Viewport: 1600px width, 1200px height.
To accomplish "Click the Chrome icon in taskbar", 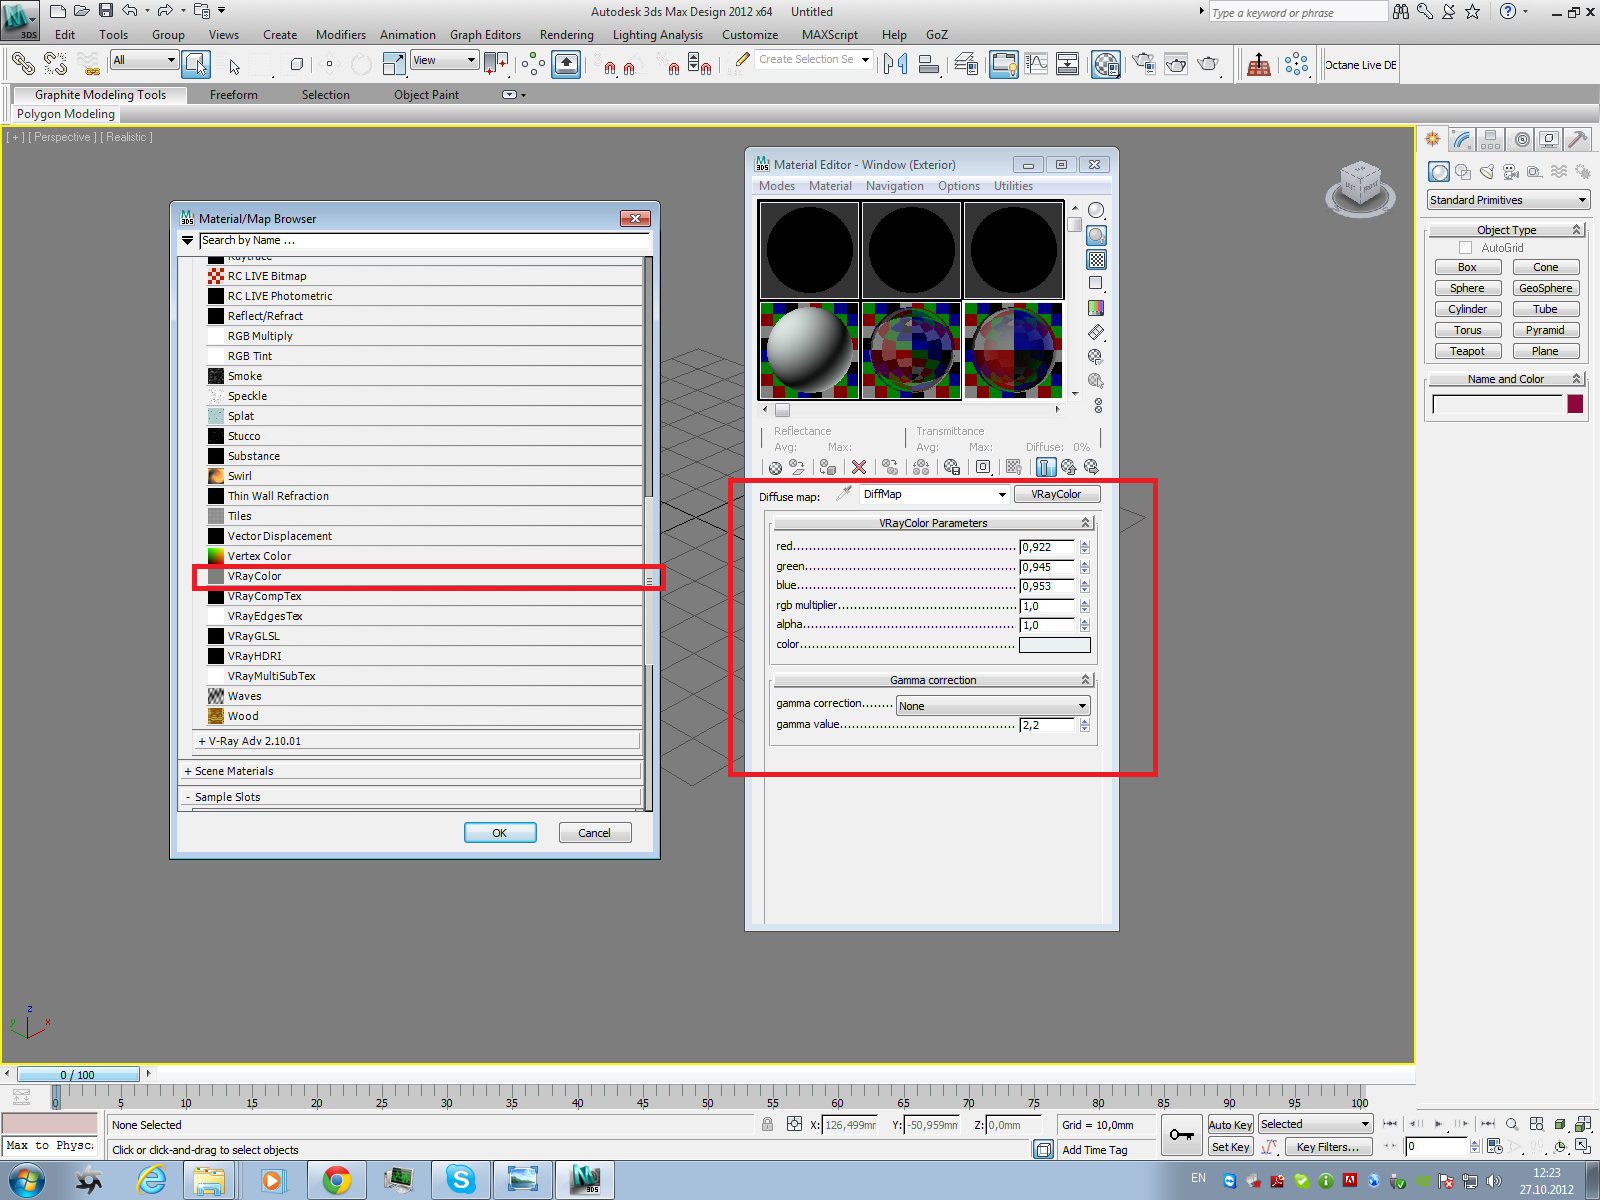I will pyautogui.click(x=336, y=1180).
